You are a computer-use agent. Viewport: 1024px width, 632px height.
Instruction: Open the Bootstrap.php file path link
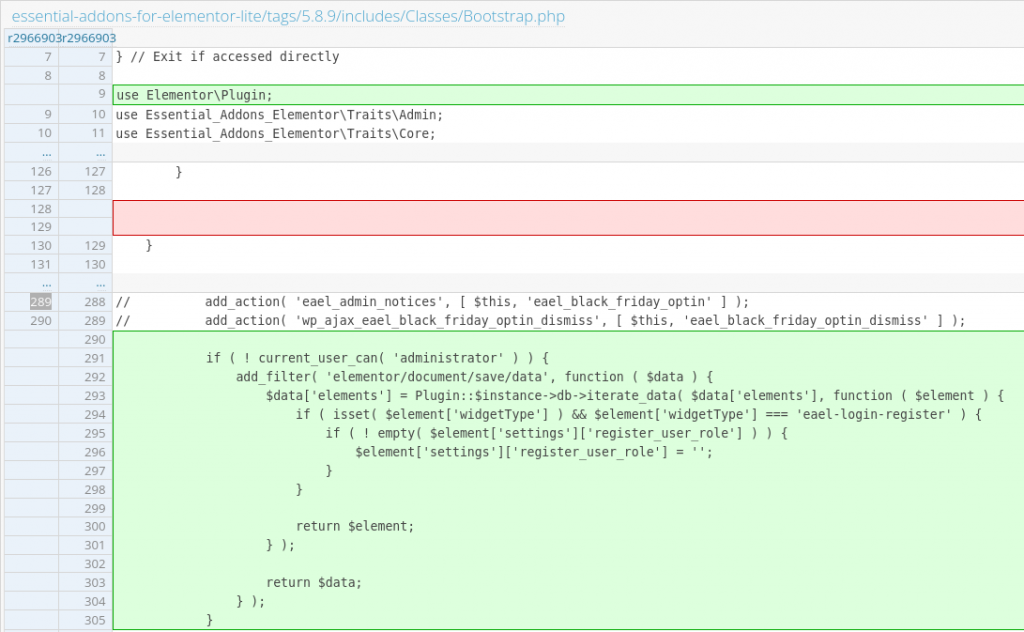[x=285, y=17]
